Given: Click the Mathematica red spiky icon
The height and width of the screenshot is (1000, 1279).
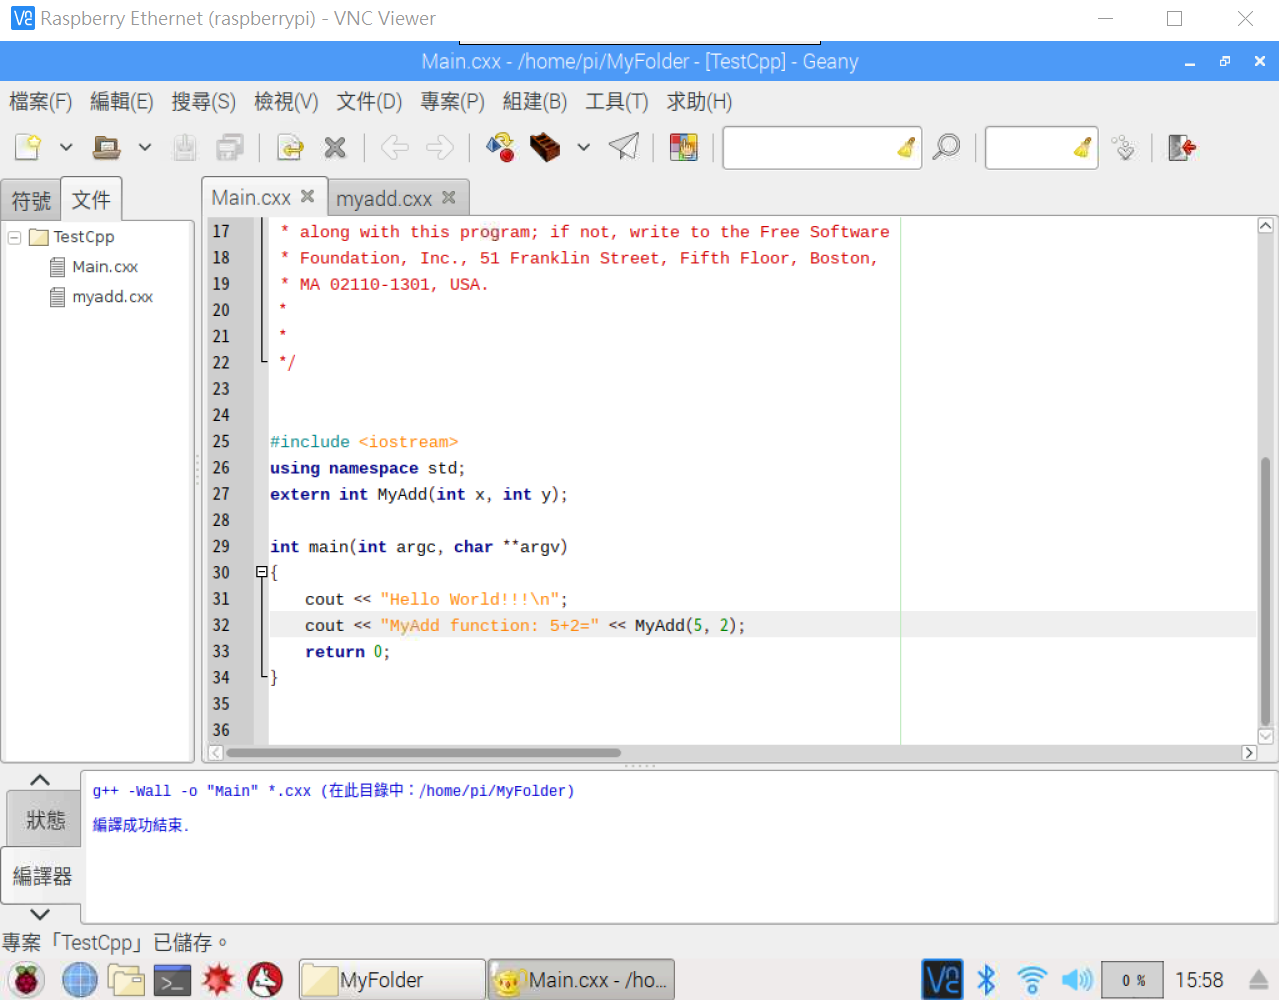Looking at the screenshot, I should (218, 980).
